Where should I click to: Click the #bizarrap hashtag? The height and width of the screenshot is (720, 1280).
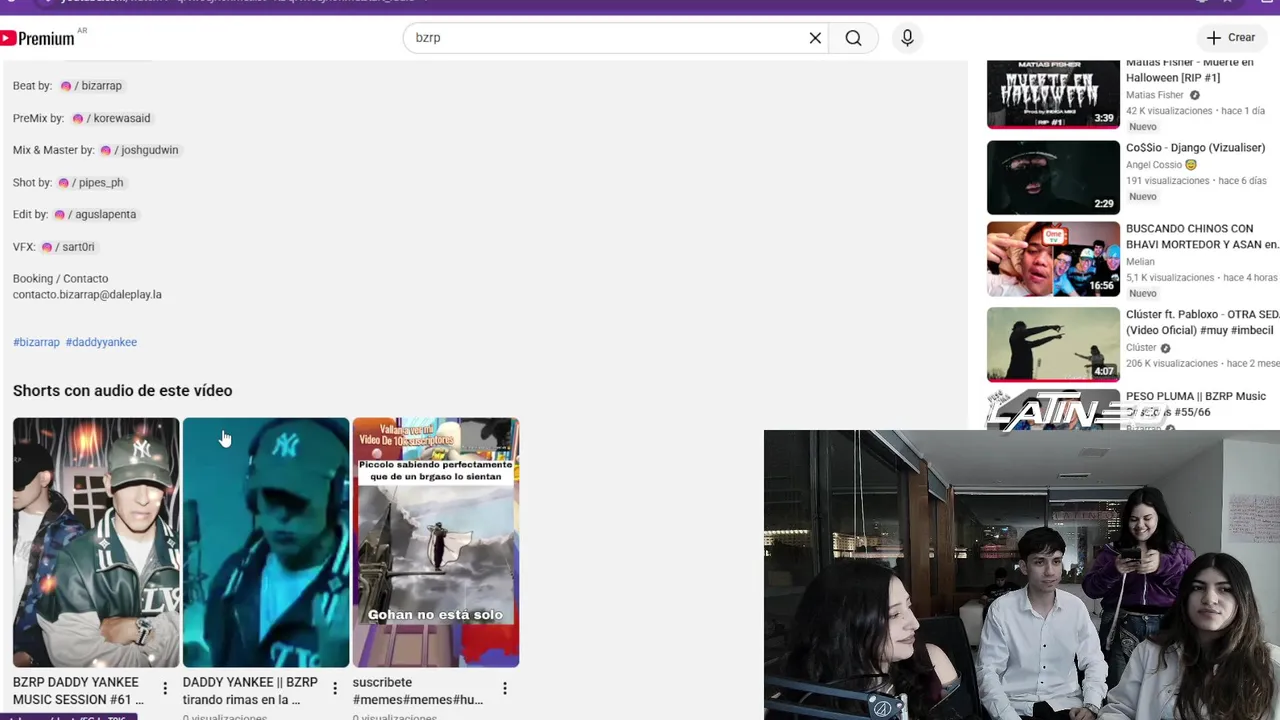click(x=37, y=342)
